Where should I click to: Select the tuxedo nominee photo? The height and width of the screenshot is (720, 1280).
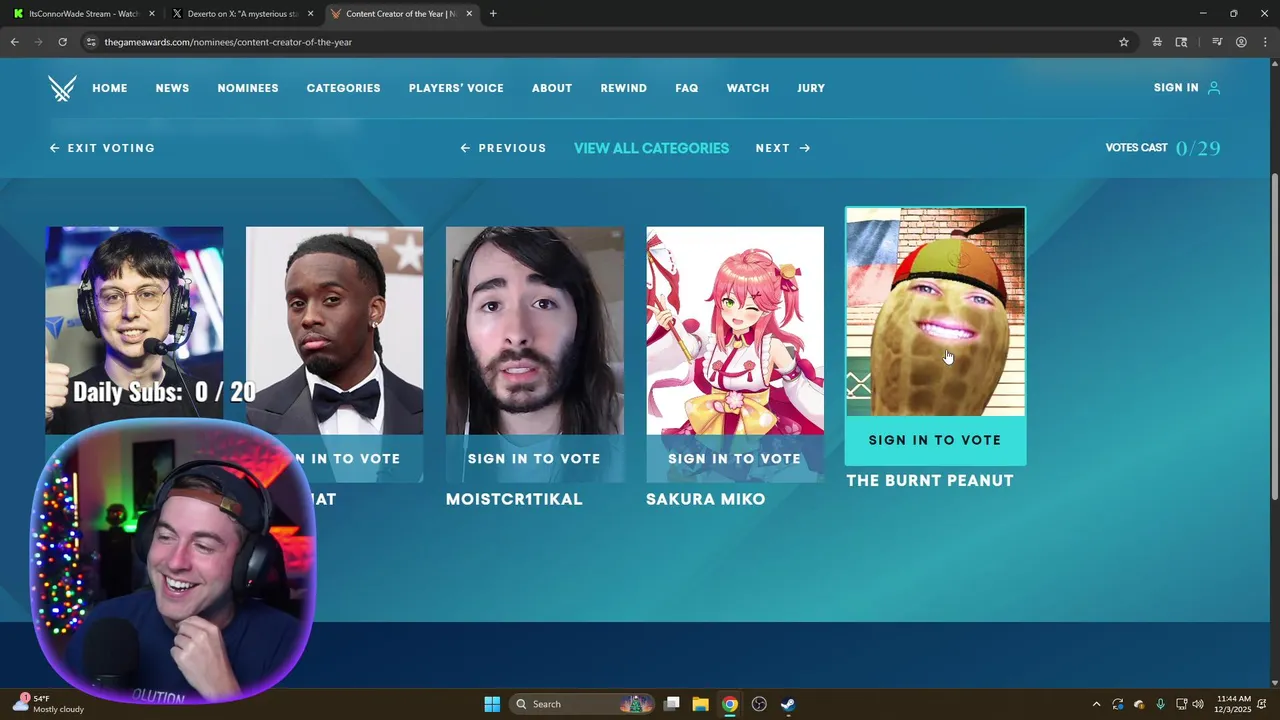pyautogui.click(x=334, y=331)
